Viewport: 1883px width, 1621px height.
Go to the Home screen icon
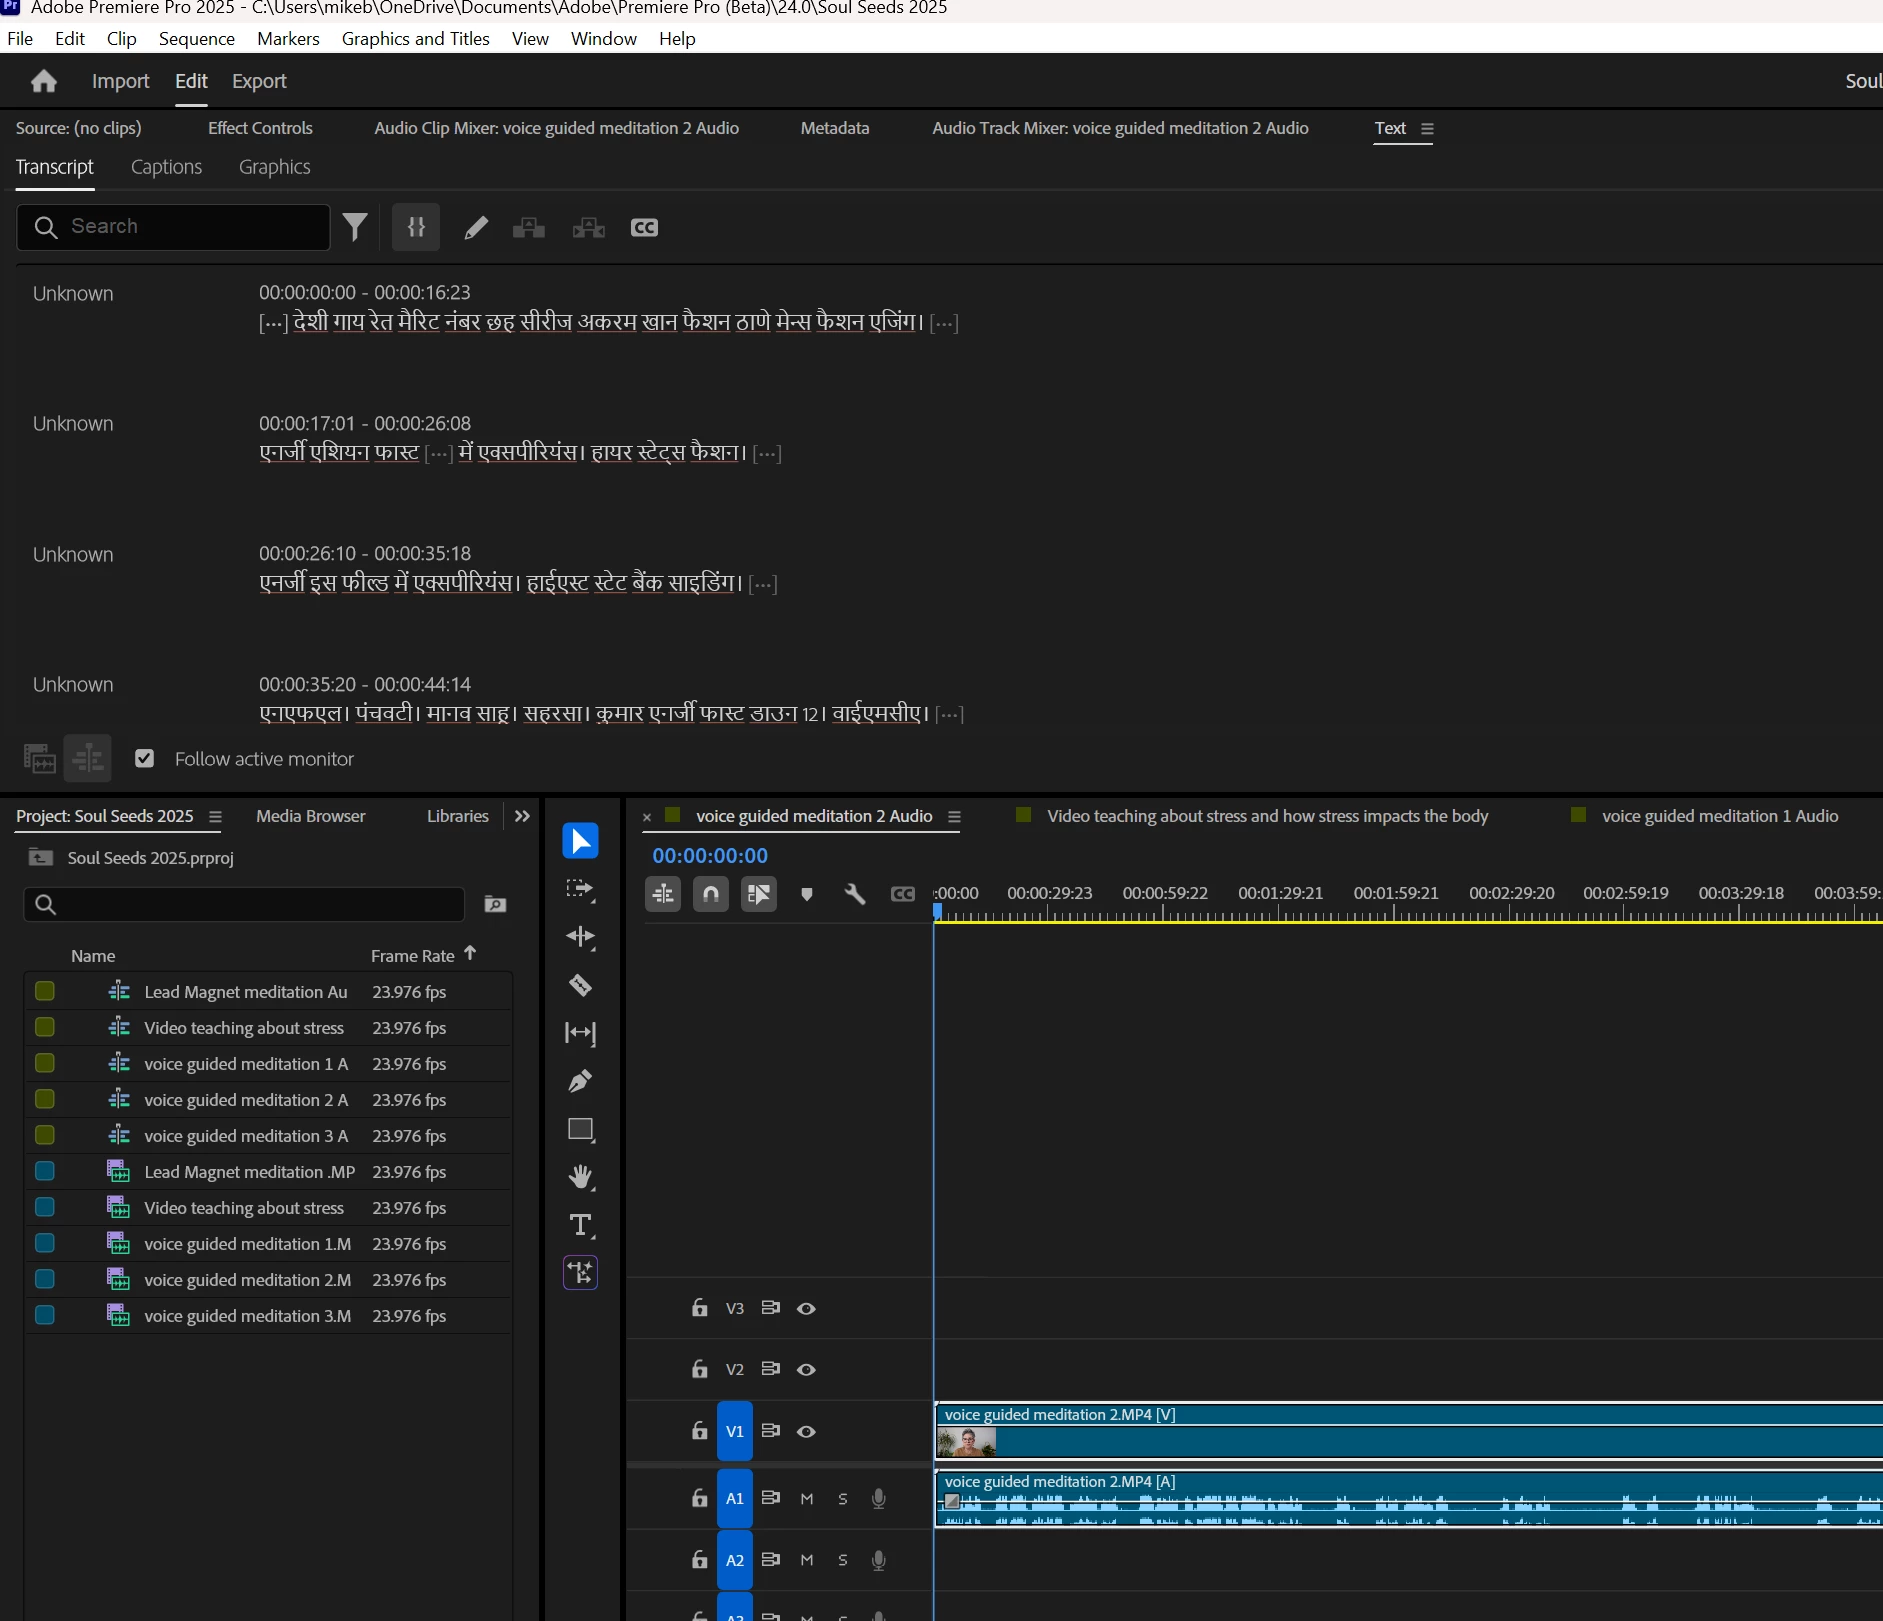pos(44,81)
